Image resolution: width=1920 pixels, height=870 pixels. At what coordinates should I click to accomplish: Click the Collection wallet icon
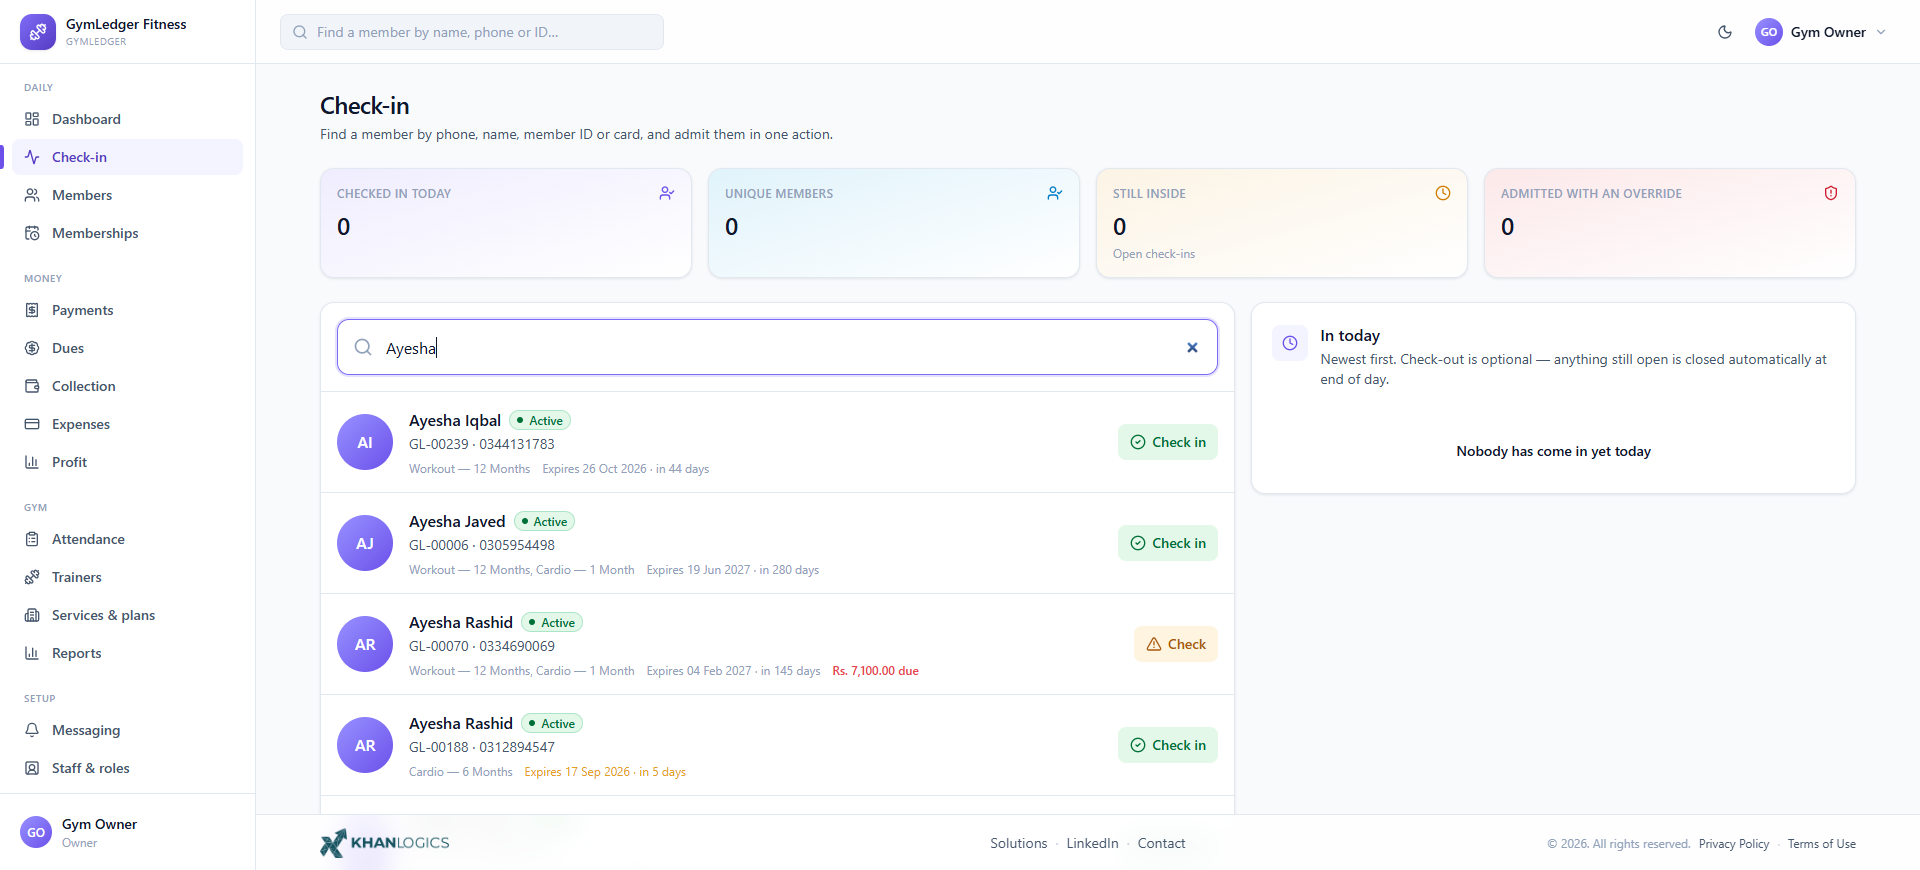click(32, 386)
